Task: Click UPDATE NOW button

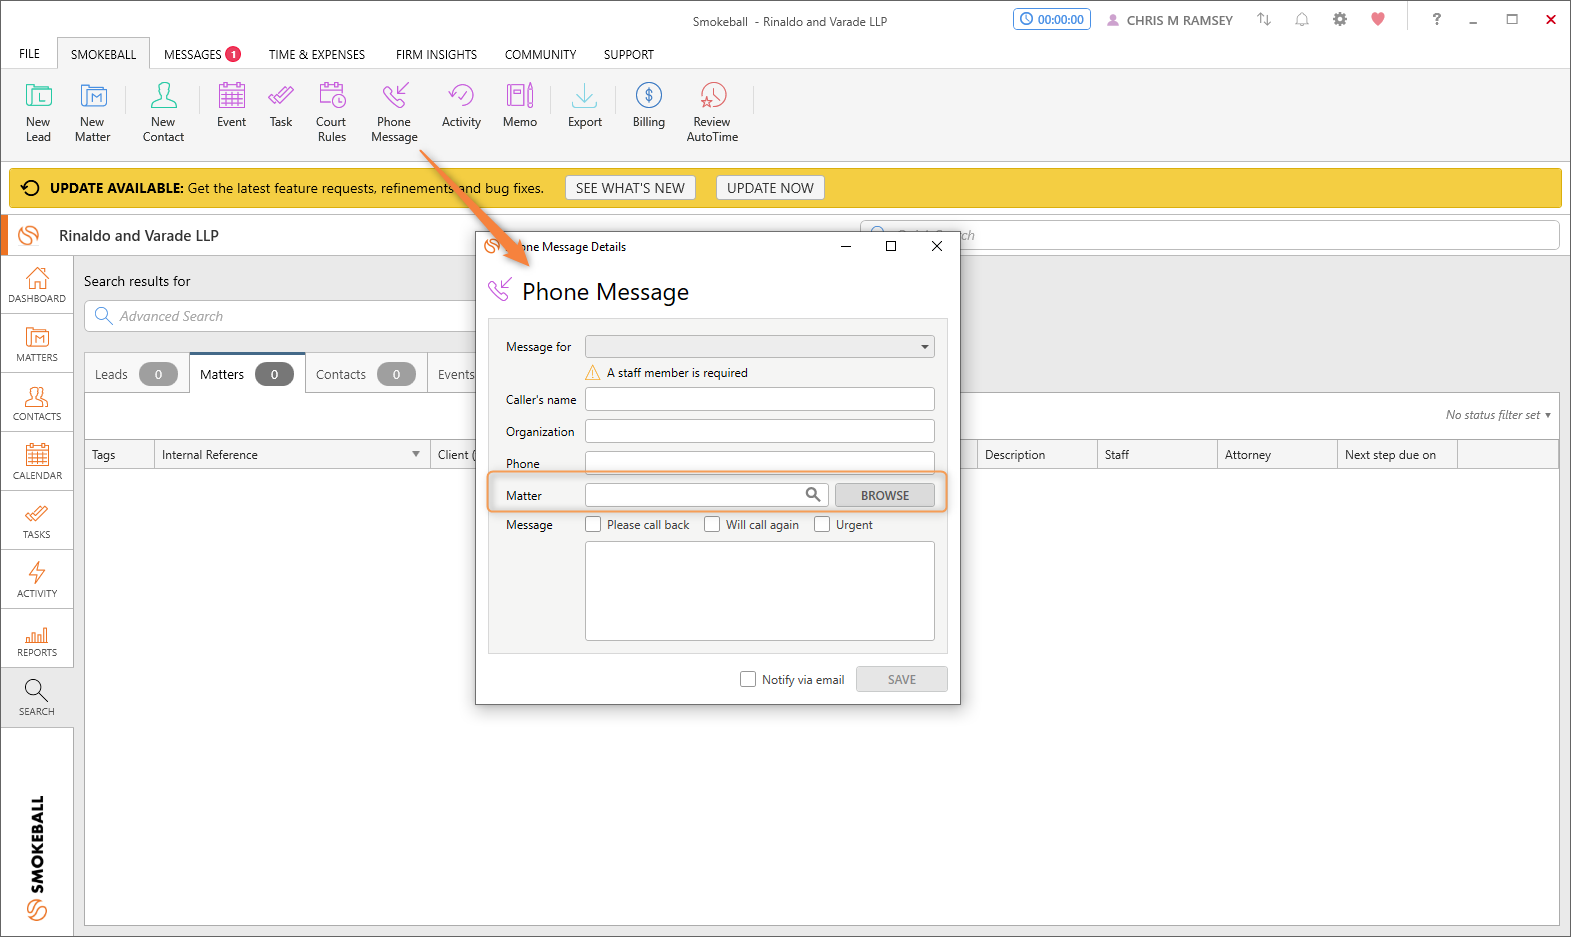Action: [770, 188]
